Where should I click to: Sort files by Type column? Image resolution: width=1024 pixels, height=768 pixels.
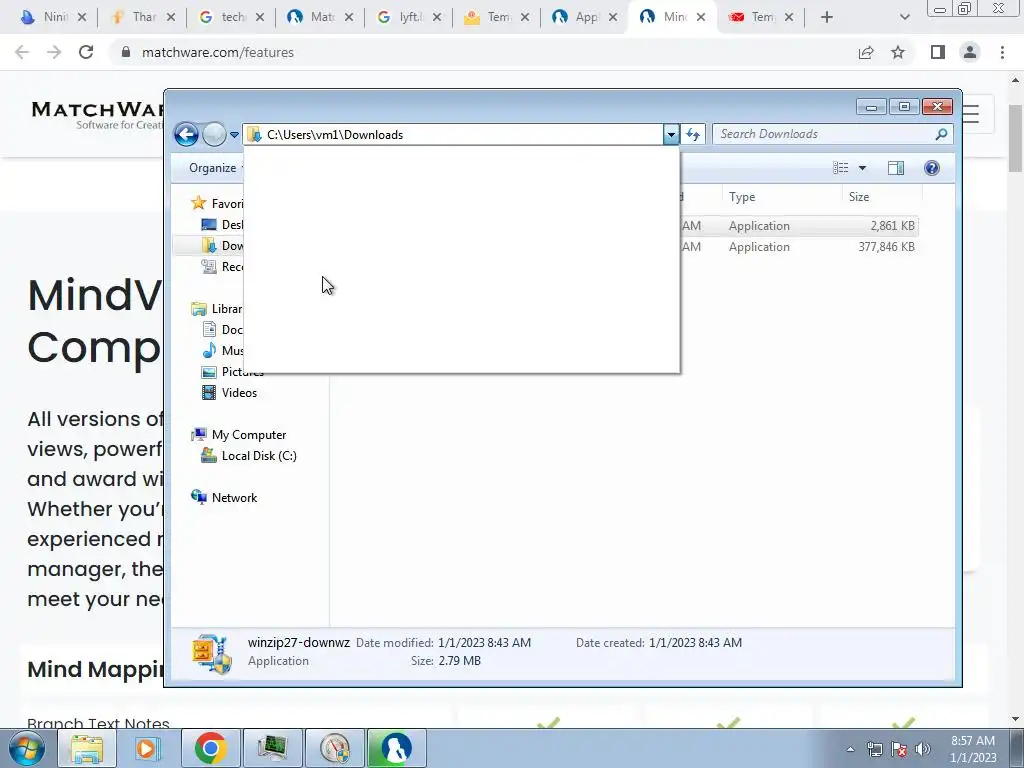pyautogui.click(x=781, y=197)
